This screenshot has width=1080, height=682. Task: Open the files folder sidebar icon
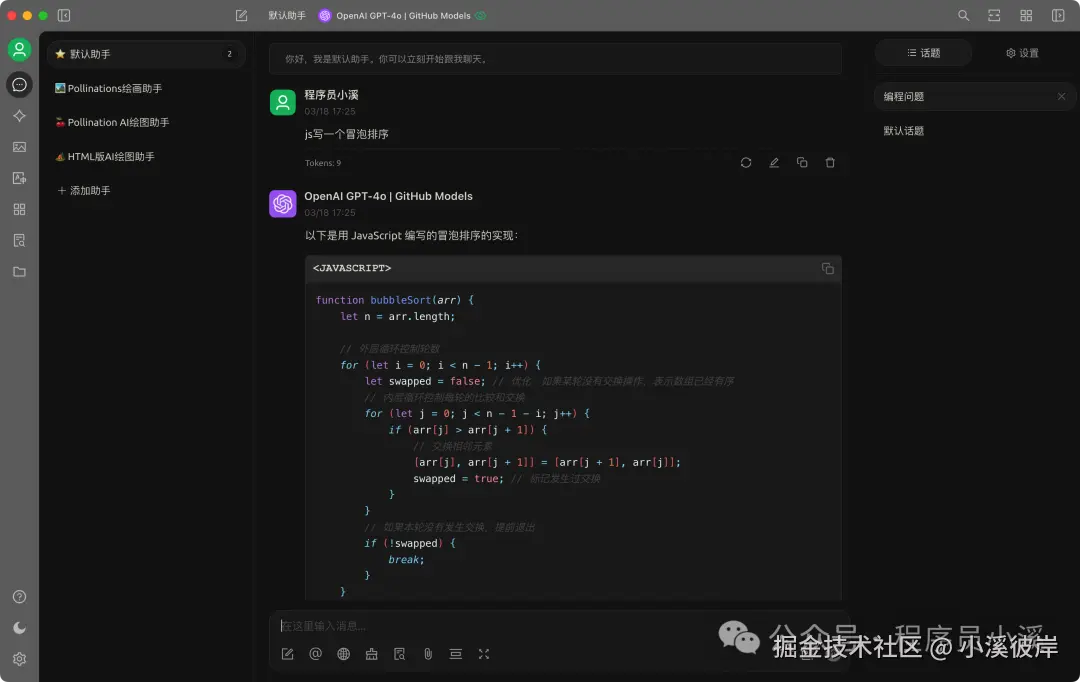point(19,272)
